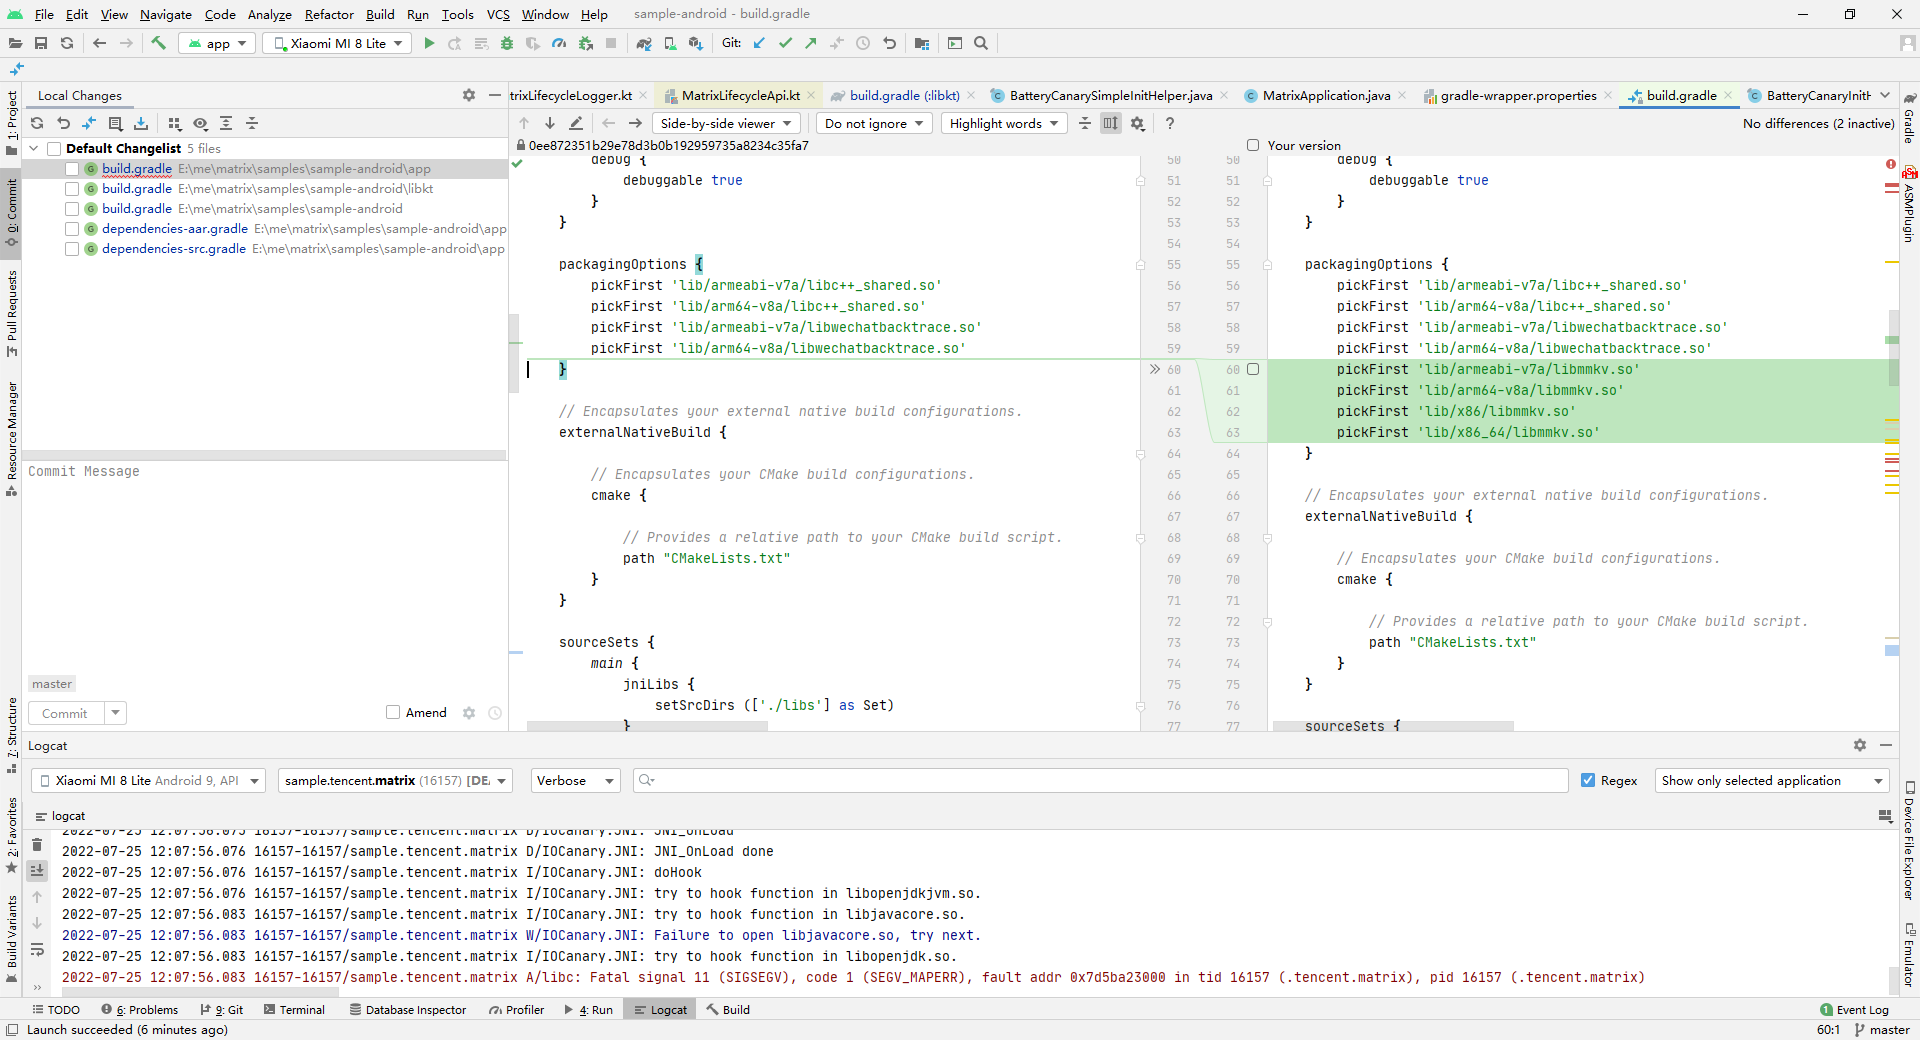Open the Verbose log level dropdown
This screenshot has width=1920, height=1040.
575,780
